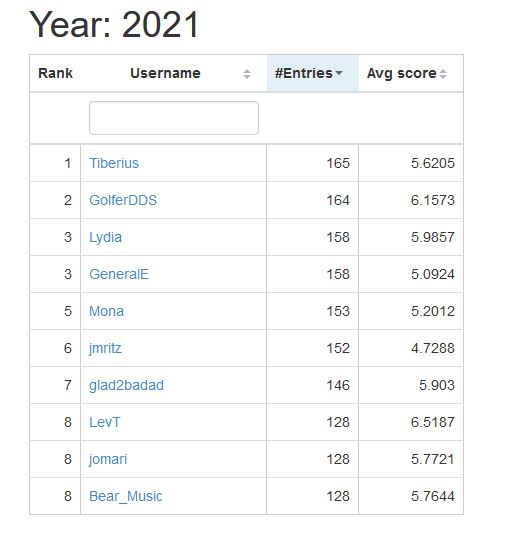This screenshot has height=538, width=508.
Task: Open Tiberius user profile link
Action: coord(114,163)
